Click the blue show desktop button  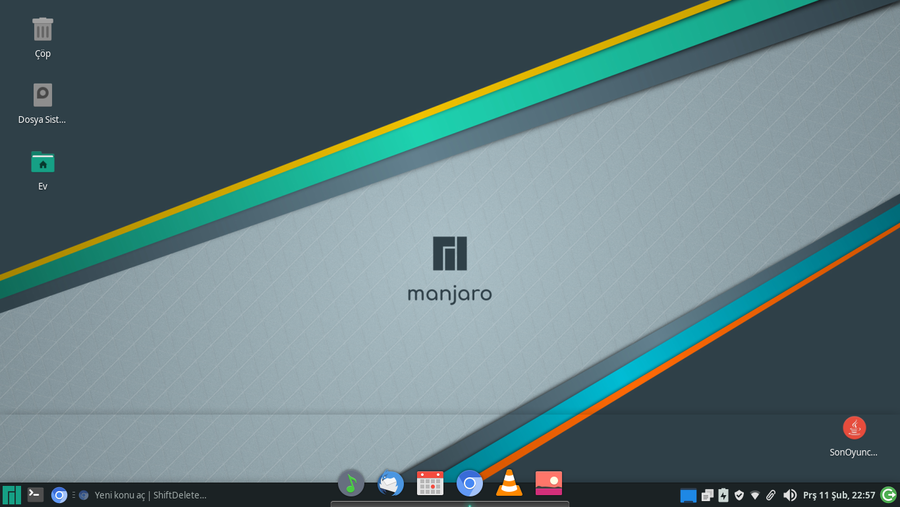pyautogui.click(x=688, y=495)
